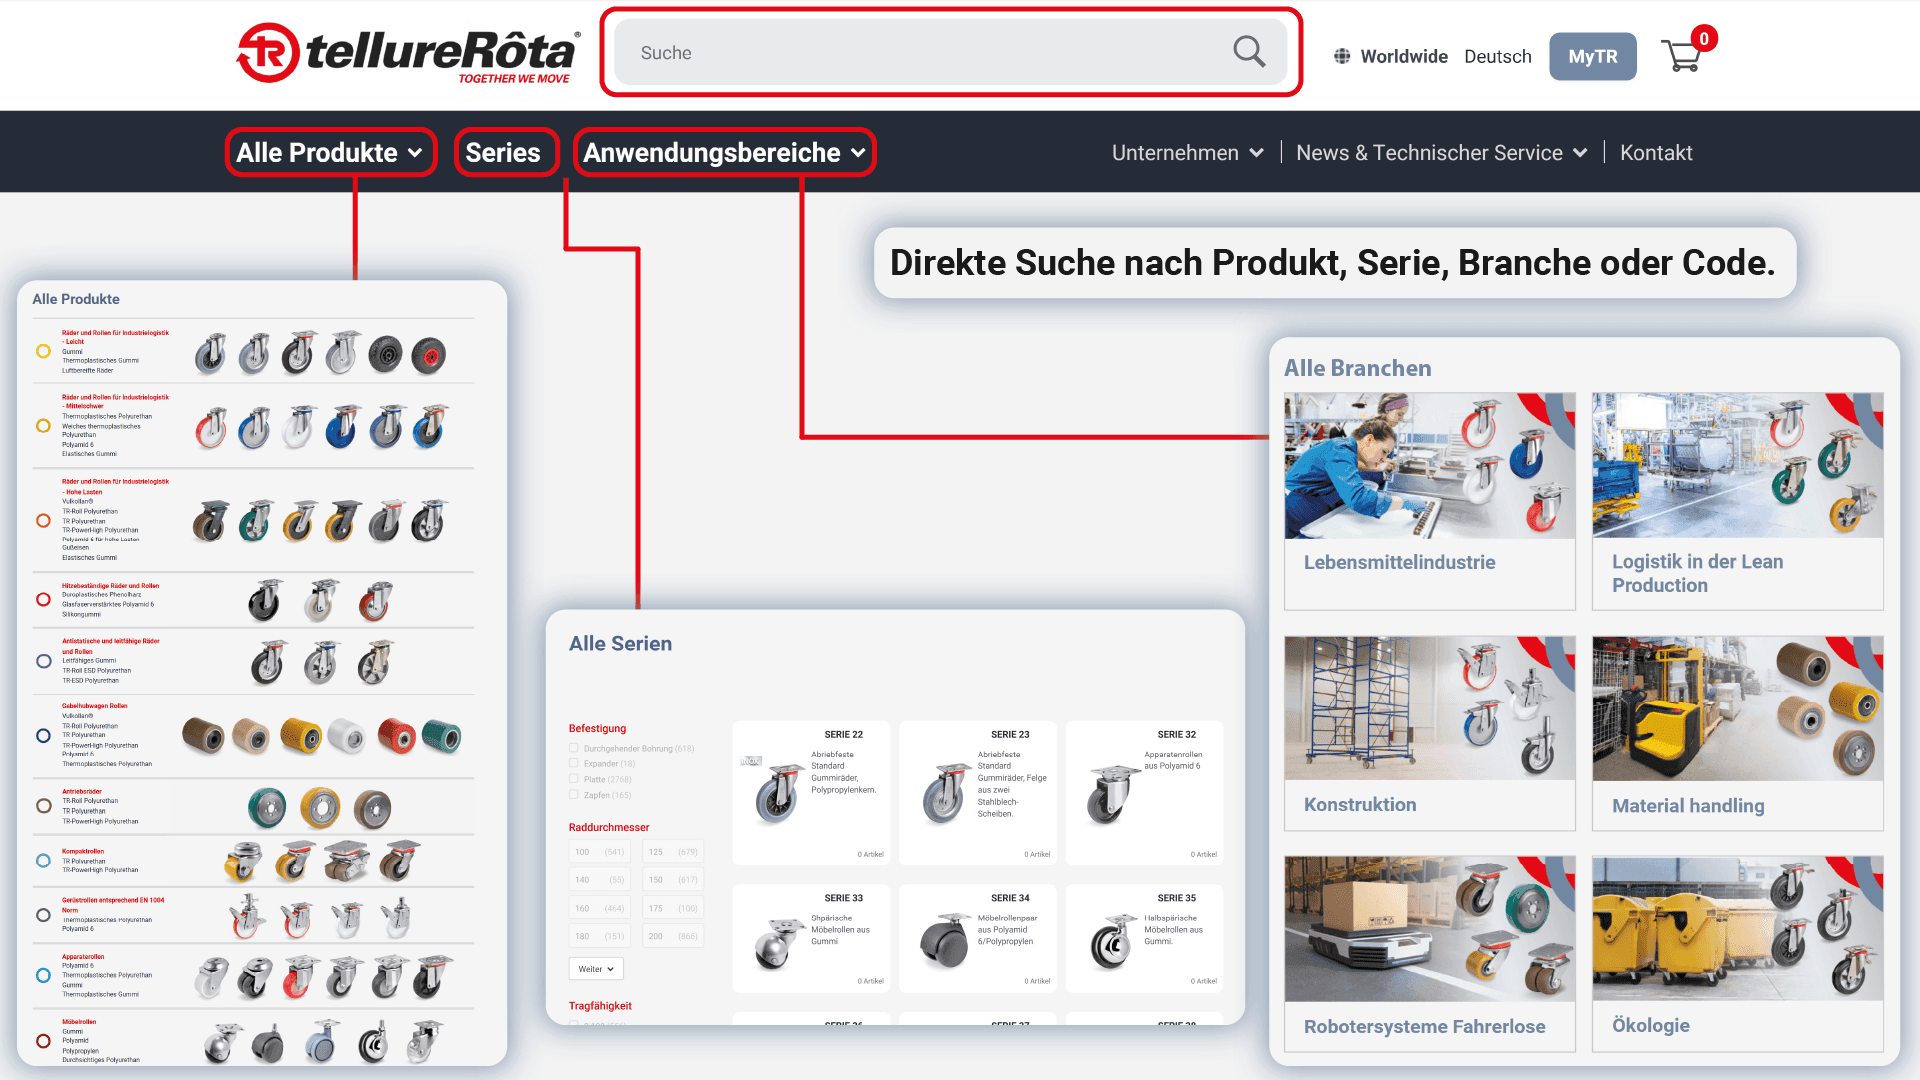The width and height of the screenshot is (1920, 1080).
Task: Open the shopping cart icon
Action: point(1682,56)
